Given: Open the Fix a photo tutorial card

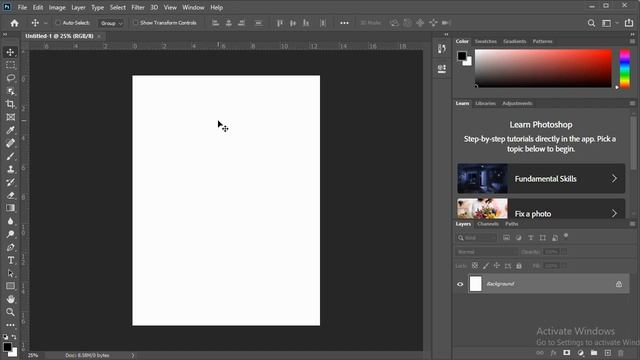Looking at the screenshot, I should (x=541, y=209).
